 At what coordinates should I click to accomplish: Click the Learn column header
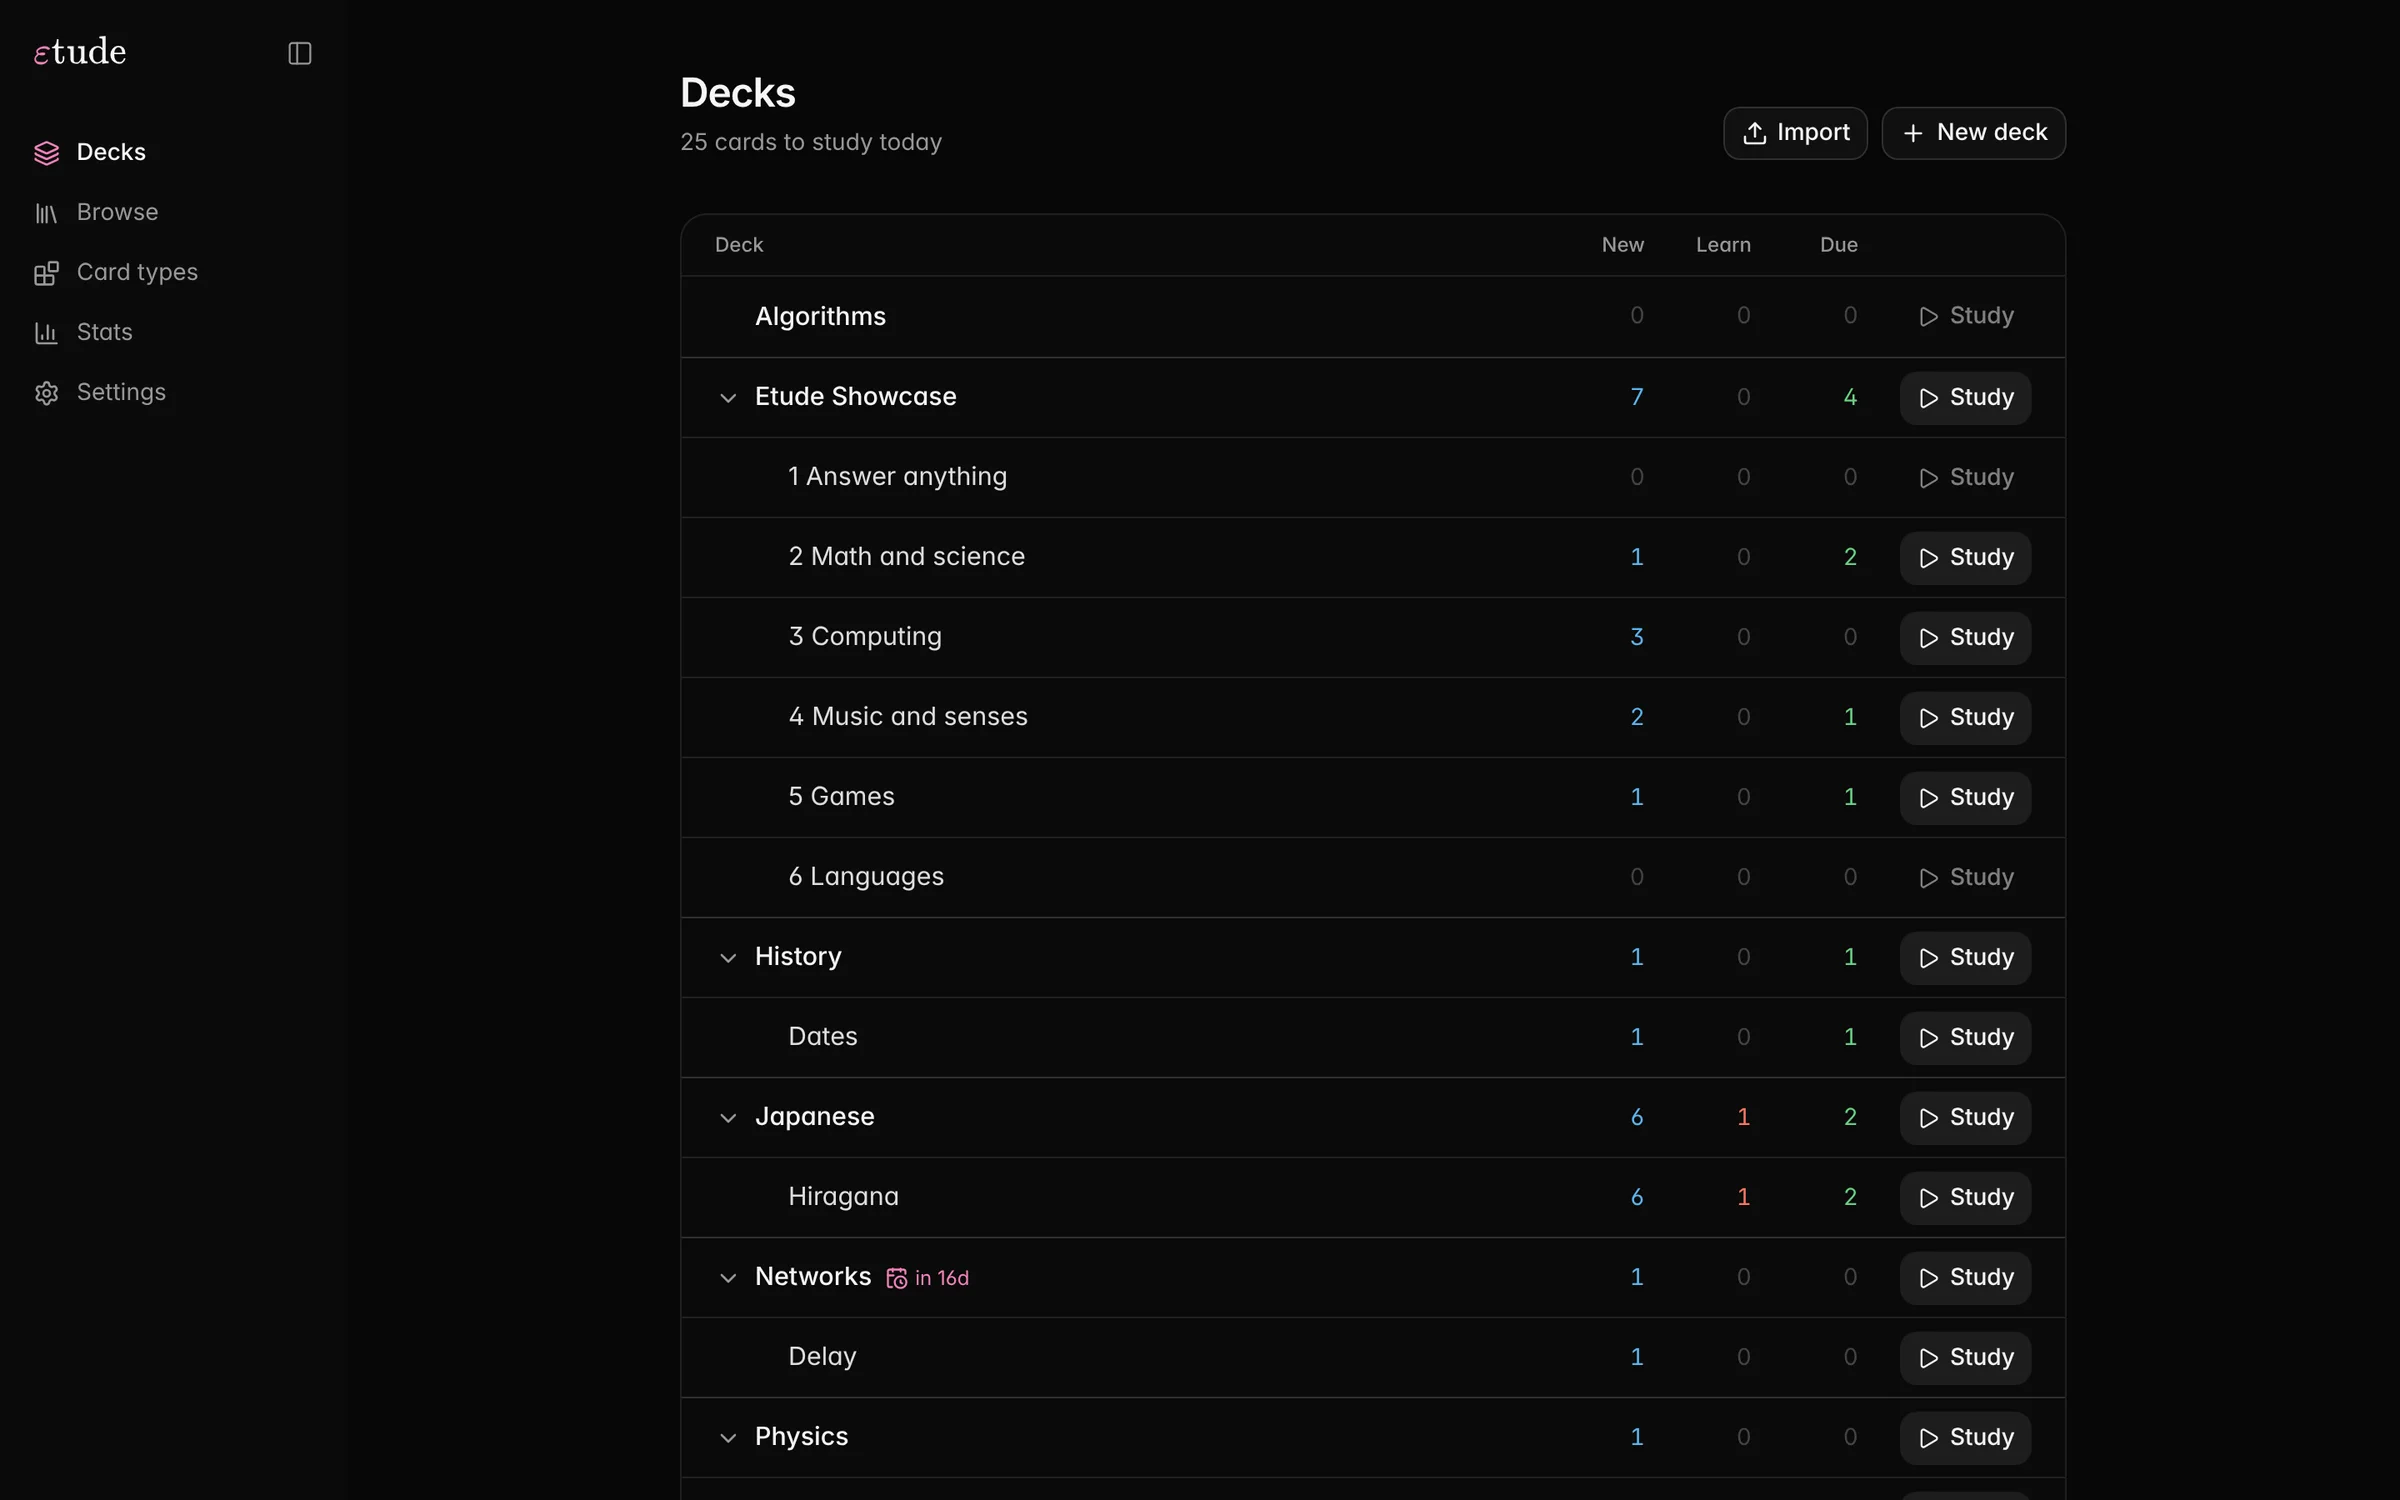click(1723, 245)
